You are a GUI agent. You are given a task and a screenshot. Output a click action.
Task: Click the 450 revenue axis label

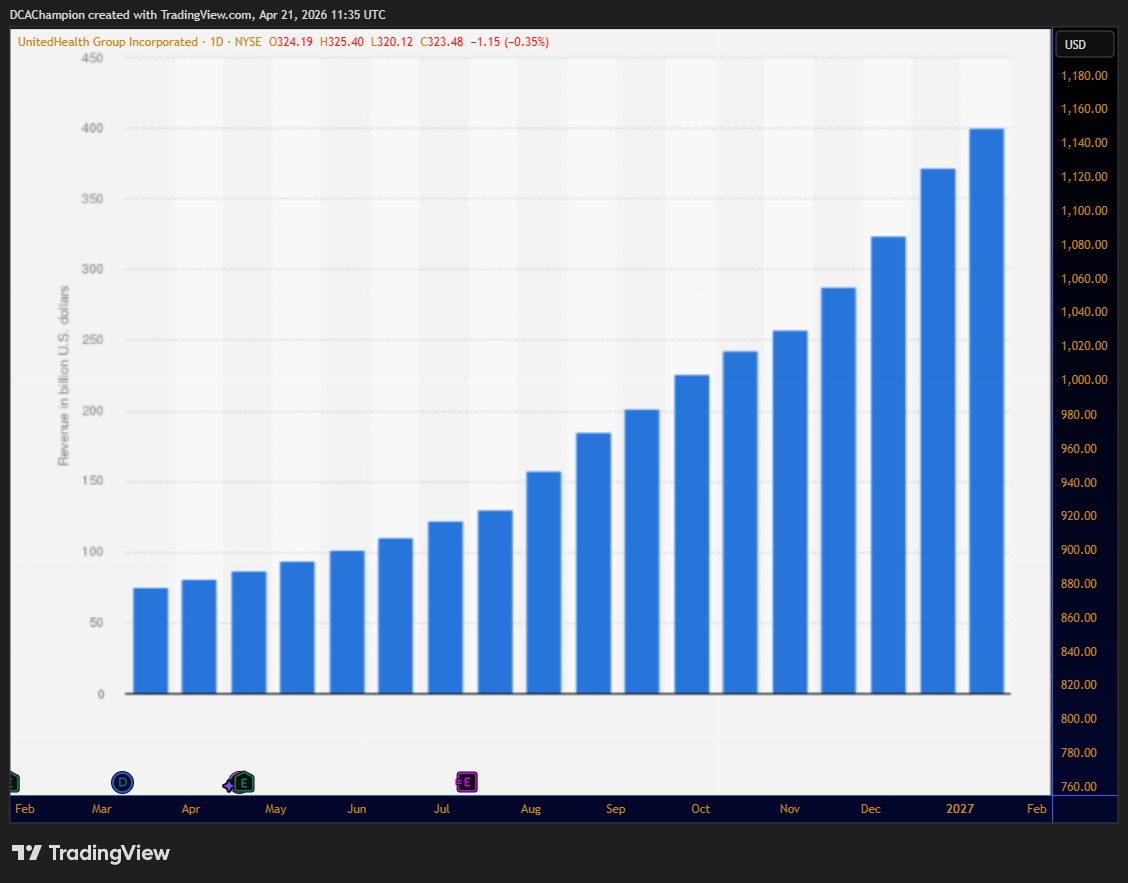click(x=93, y=58)
